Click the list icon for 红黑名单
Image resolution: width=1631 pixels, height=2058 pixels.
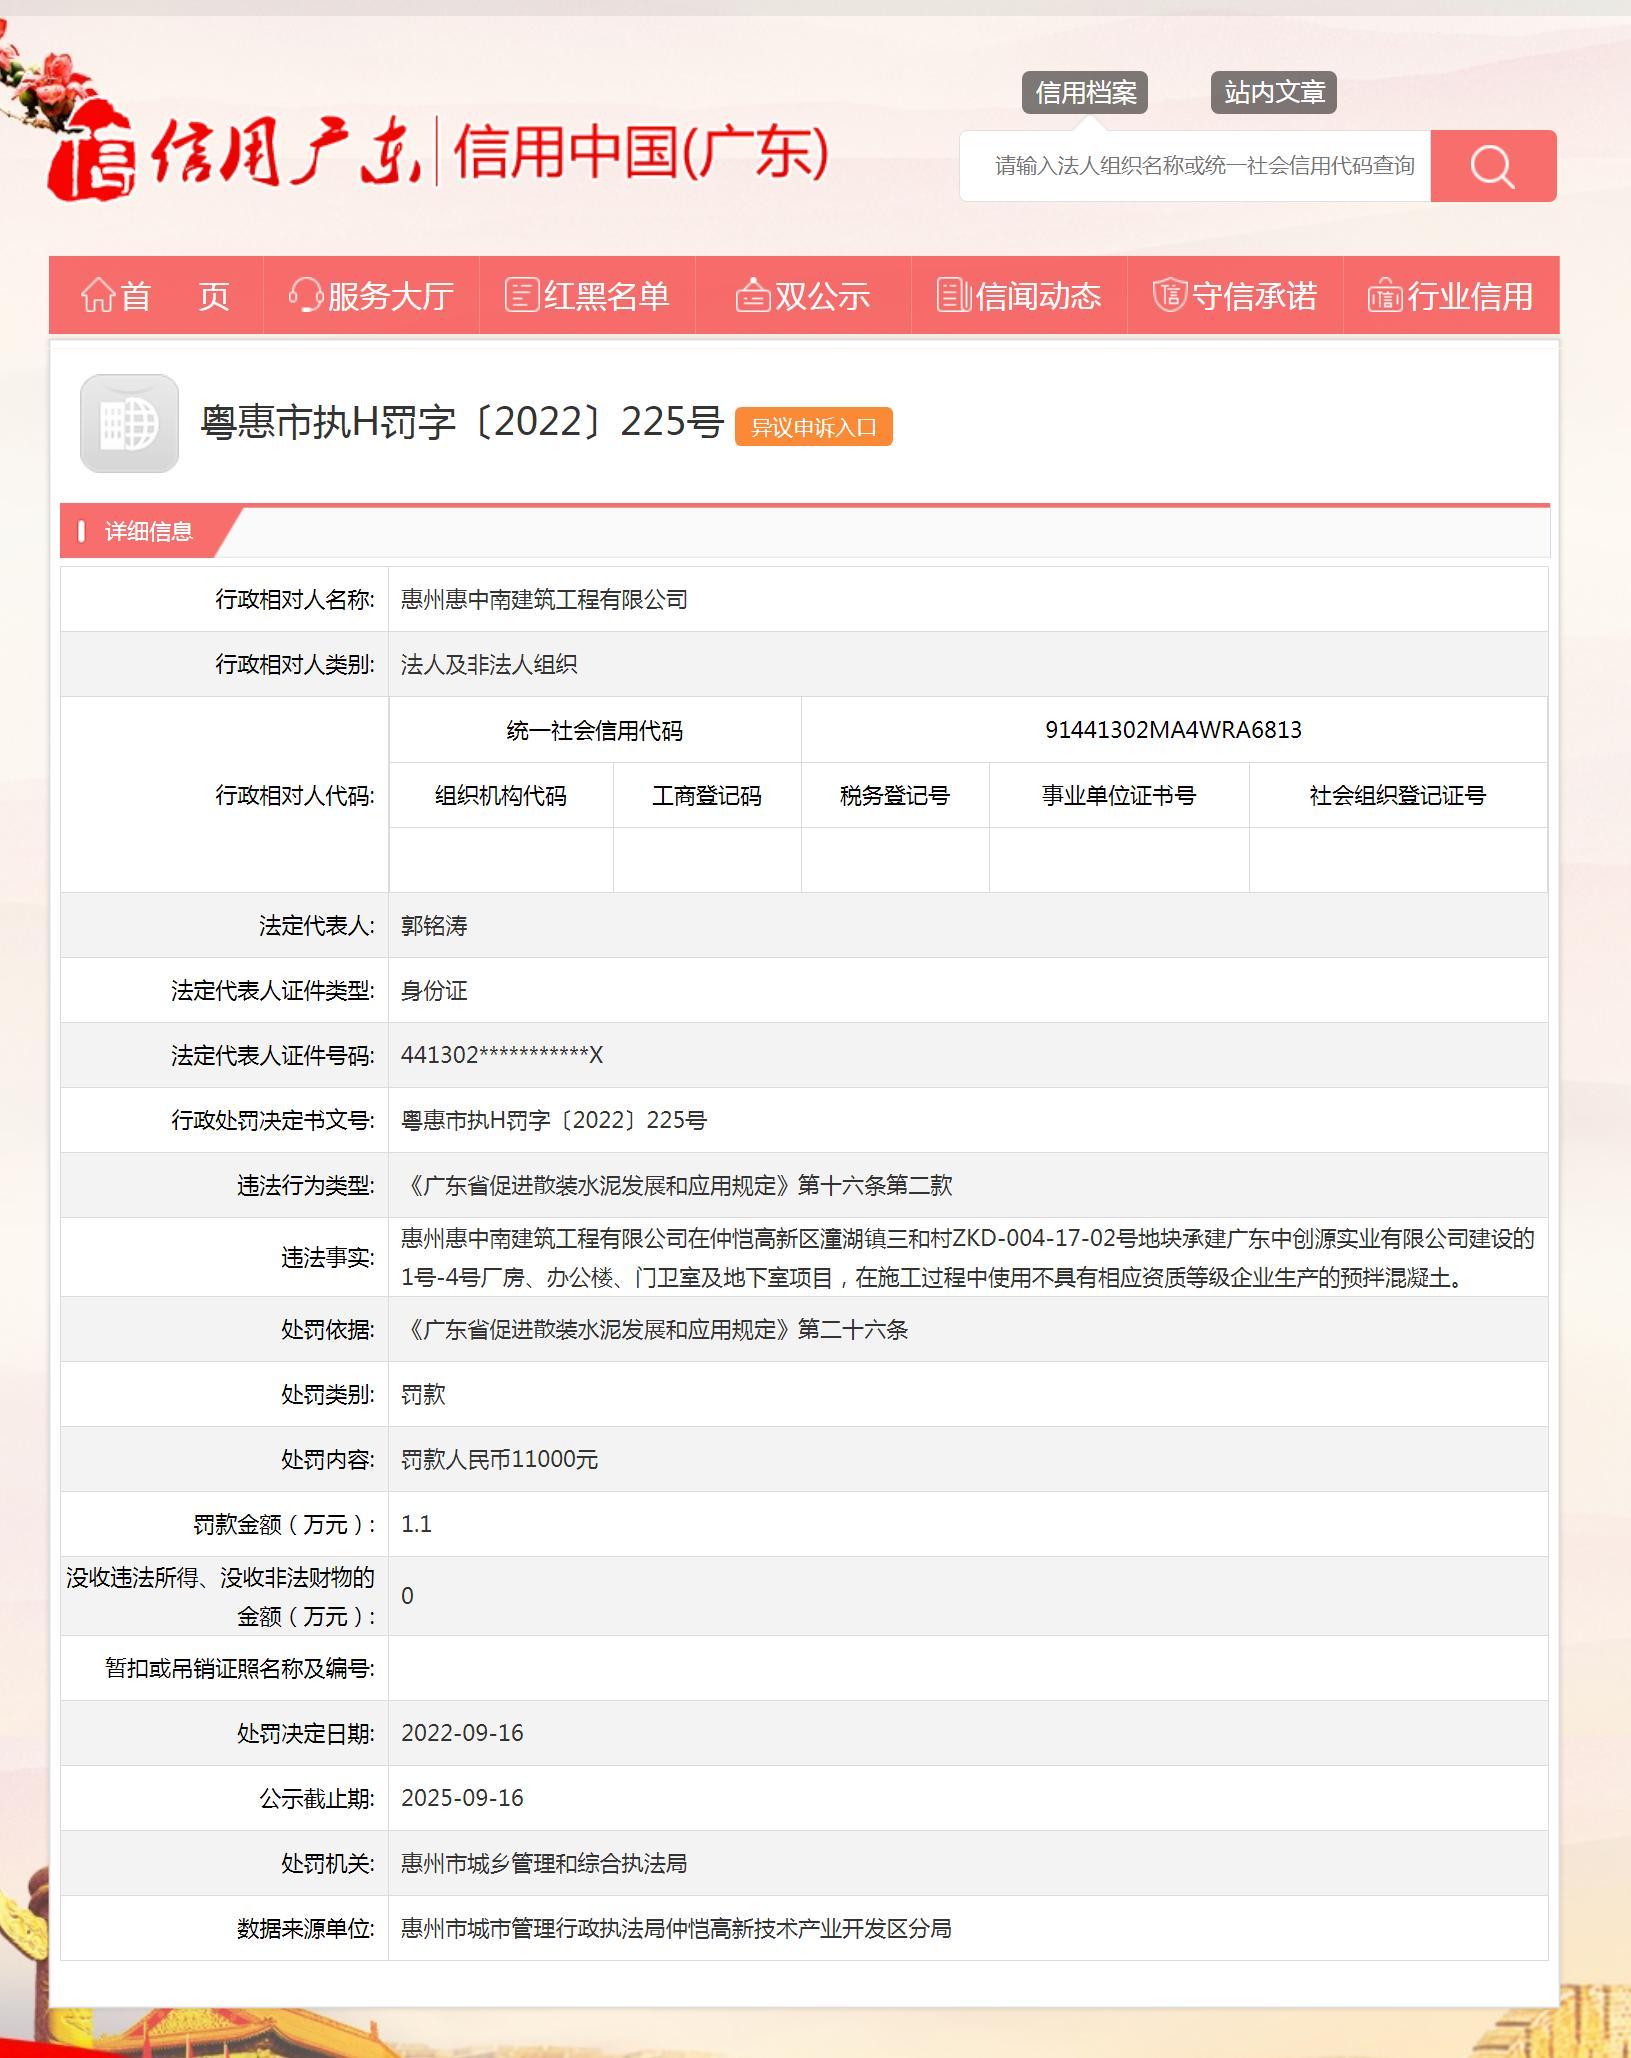click(522, 296)
